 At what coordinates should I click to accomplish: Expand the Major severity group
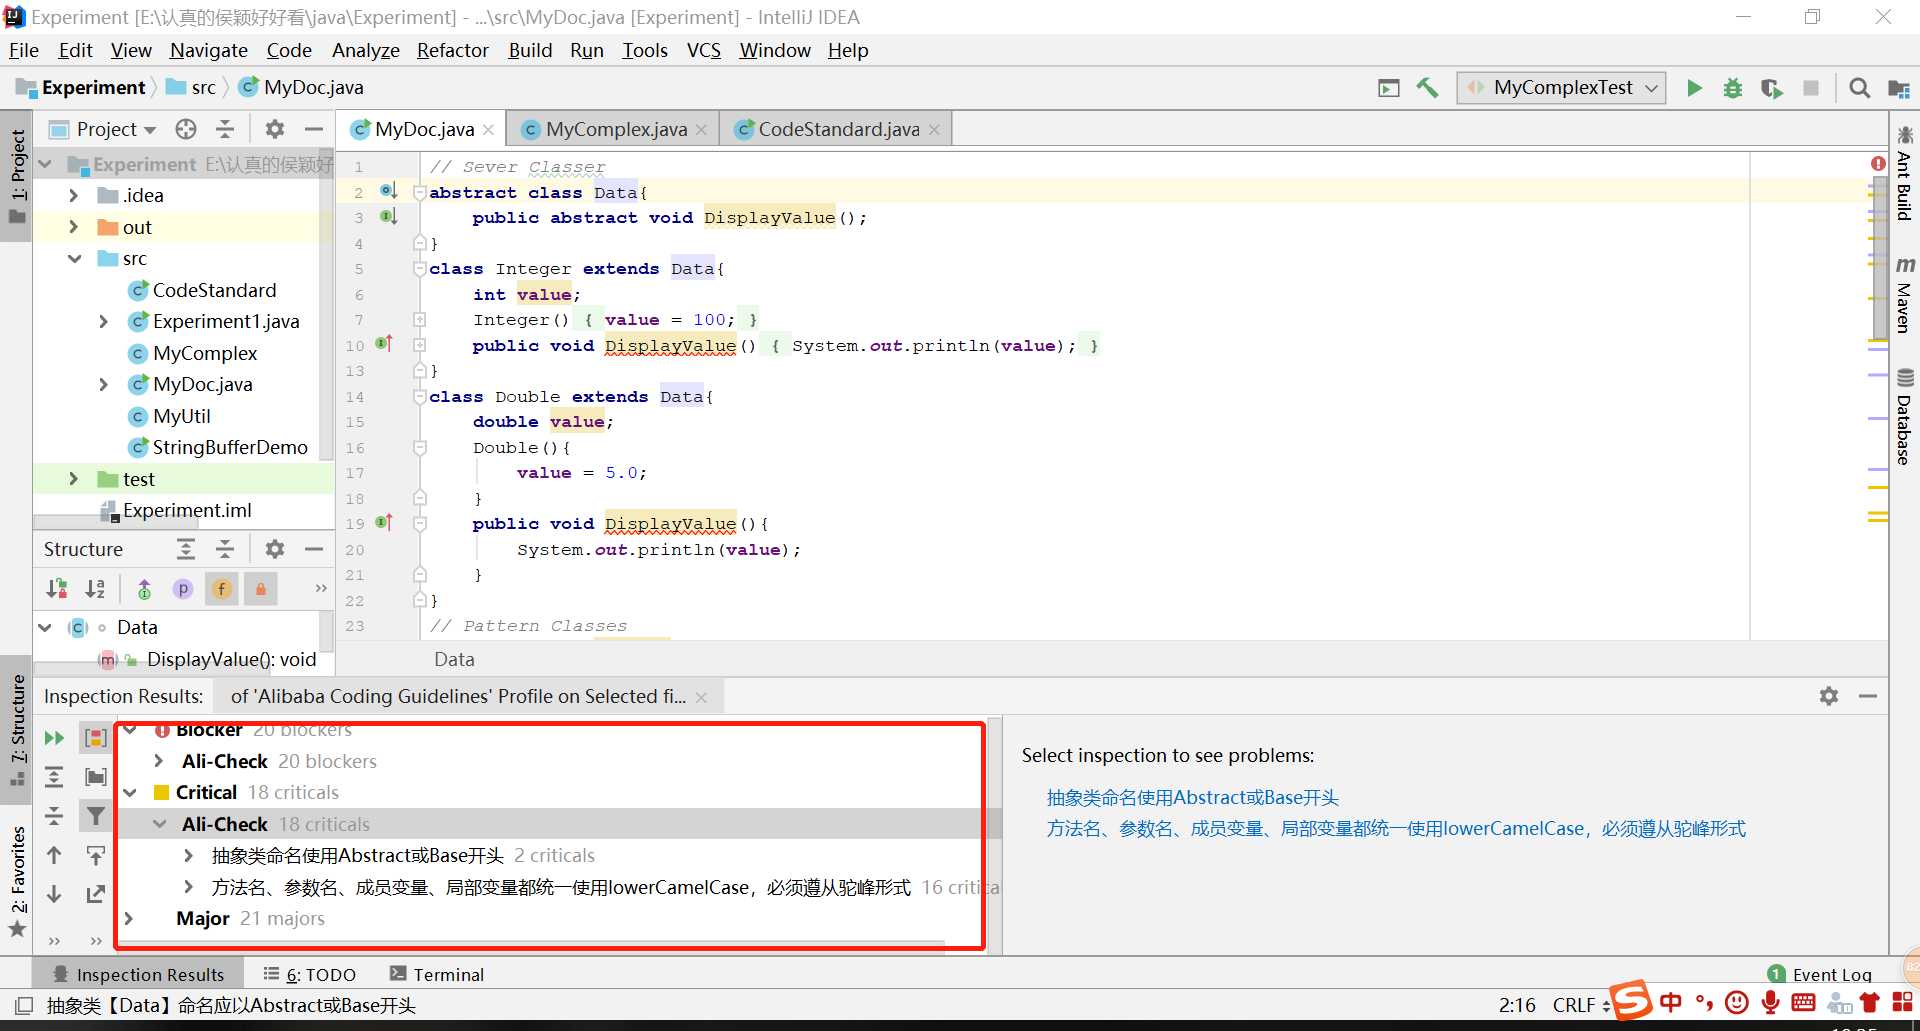click(129, 918)
